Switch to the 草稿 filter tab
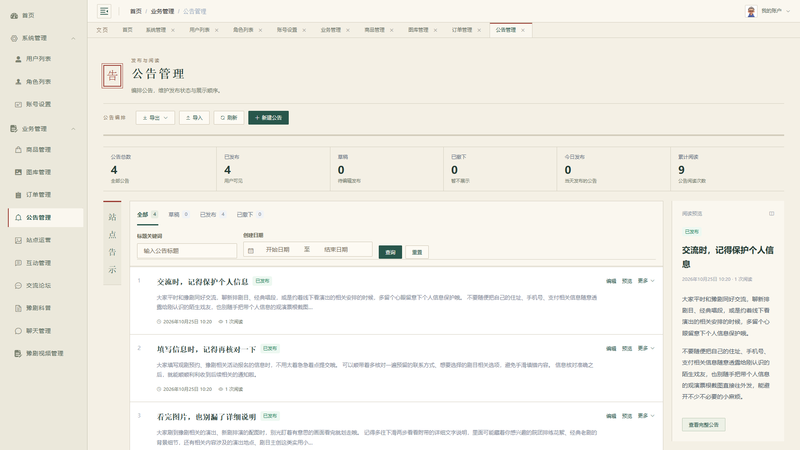This screenshot has height=450, width=800. pyautogui.click(x=179, y=214)
